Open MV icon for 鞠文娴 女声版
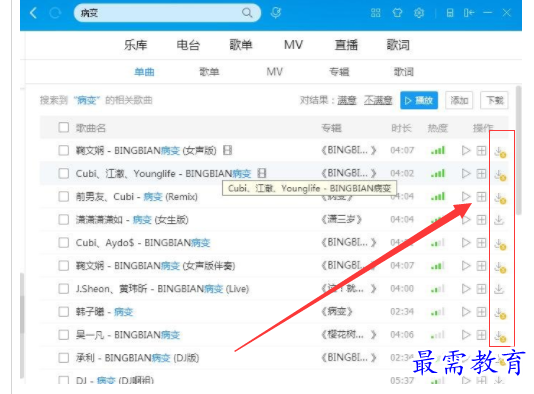The height and width of the screenshot is (394, 534). [x=227, y=150]
